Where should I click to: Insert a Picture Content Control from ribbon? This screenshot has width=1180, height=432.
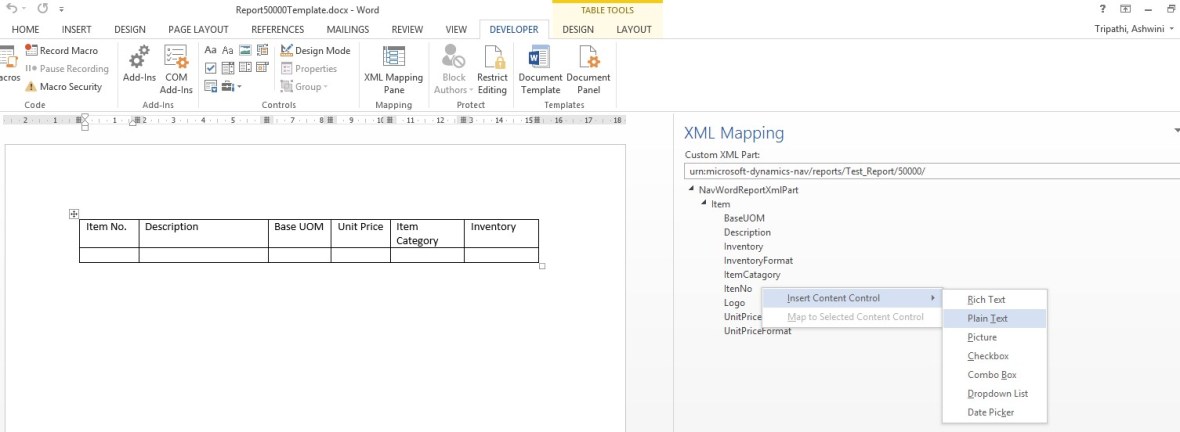point(244,50)
